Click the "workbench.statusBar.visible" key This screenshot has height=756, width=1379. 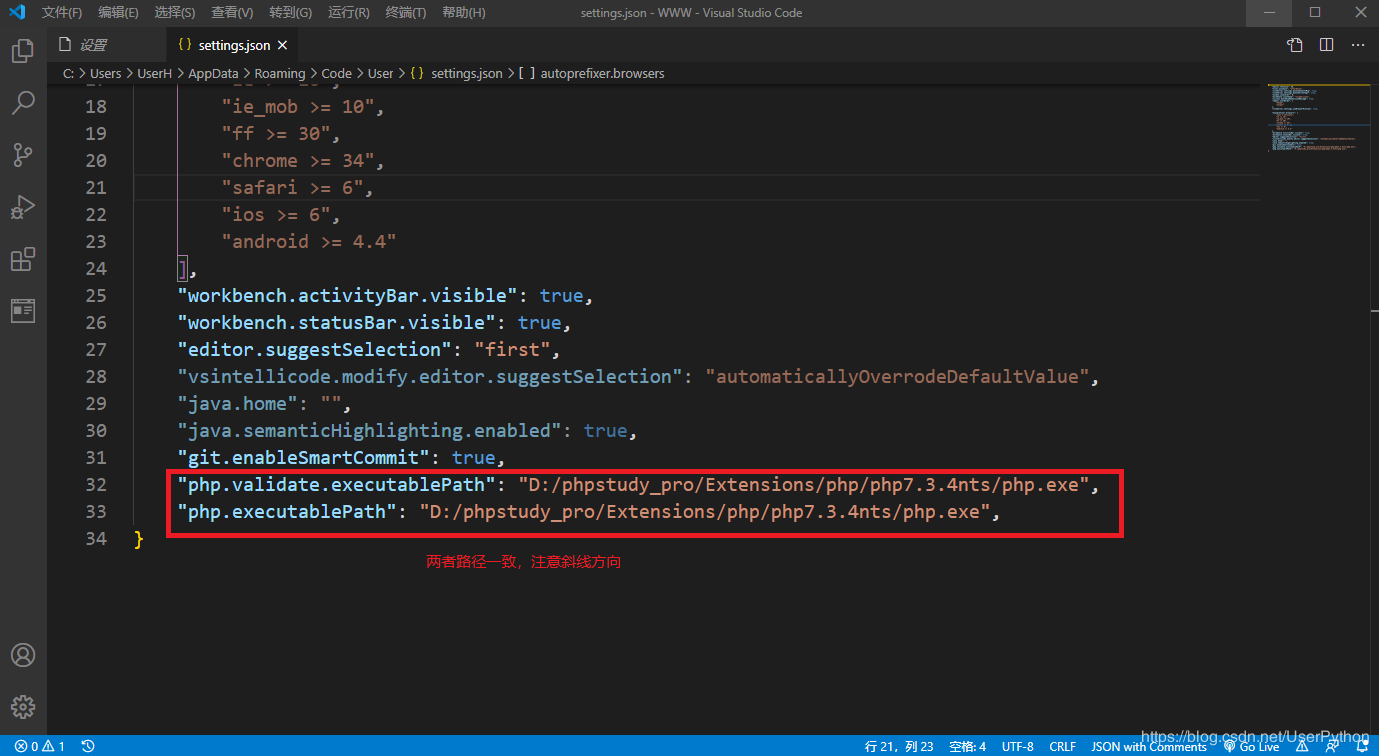[x=337, y=322]
